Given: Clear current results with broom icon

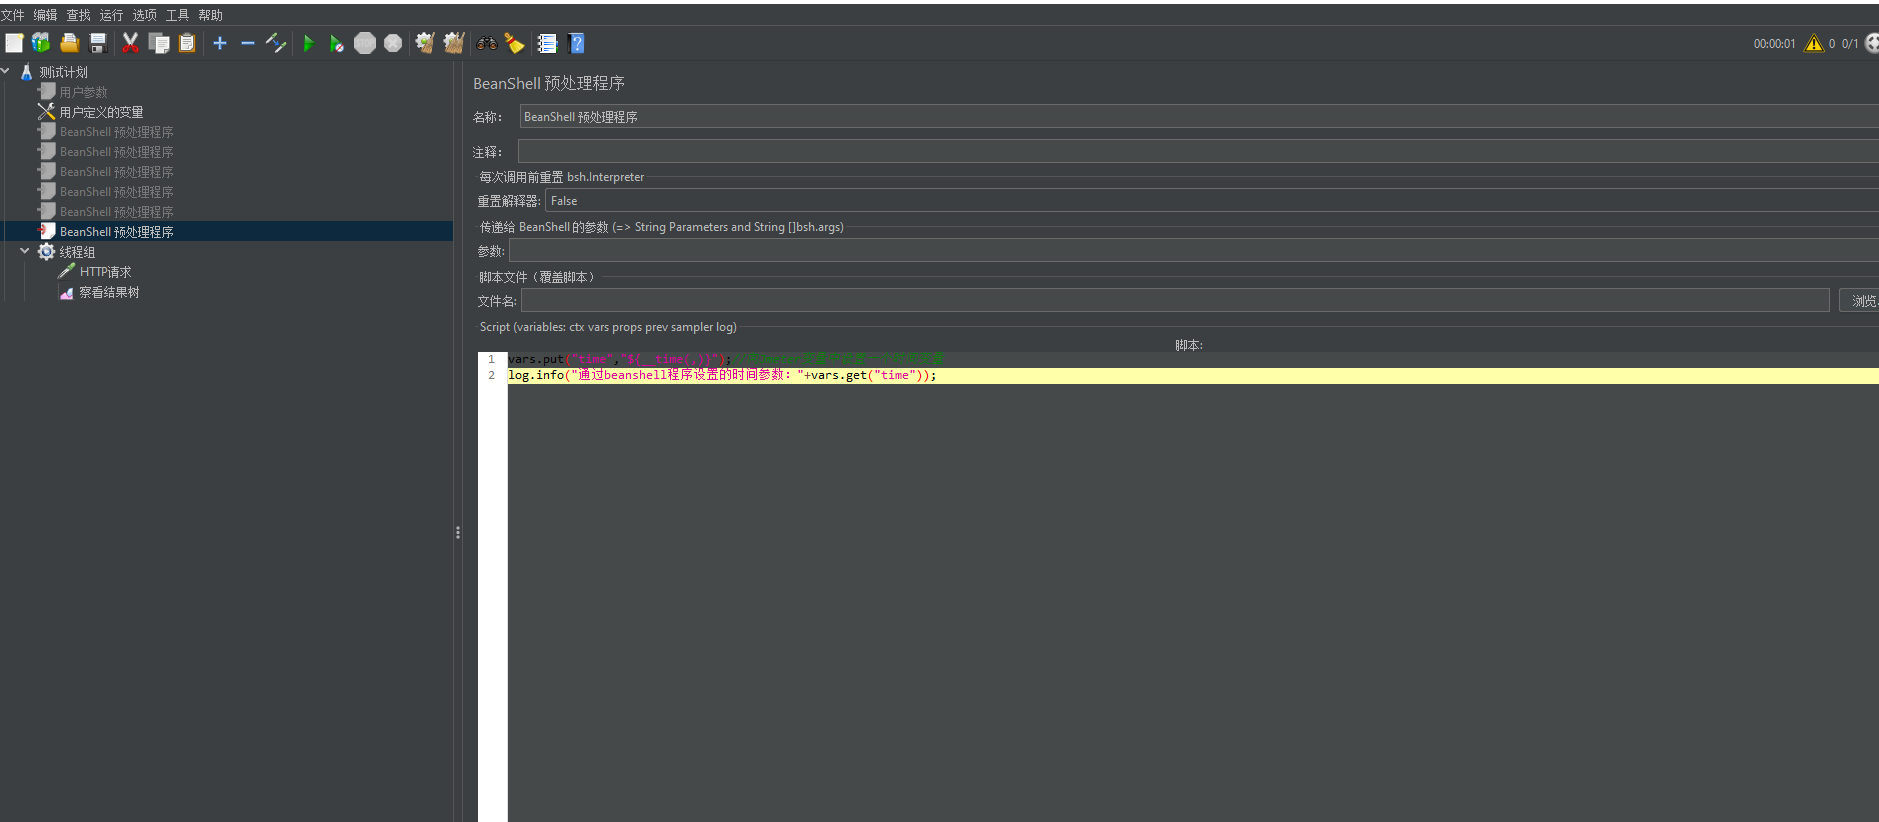Looking at the screenshot, I should (x=425, y=43).
